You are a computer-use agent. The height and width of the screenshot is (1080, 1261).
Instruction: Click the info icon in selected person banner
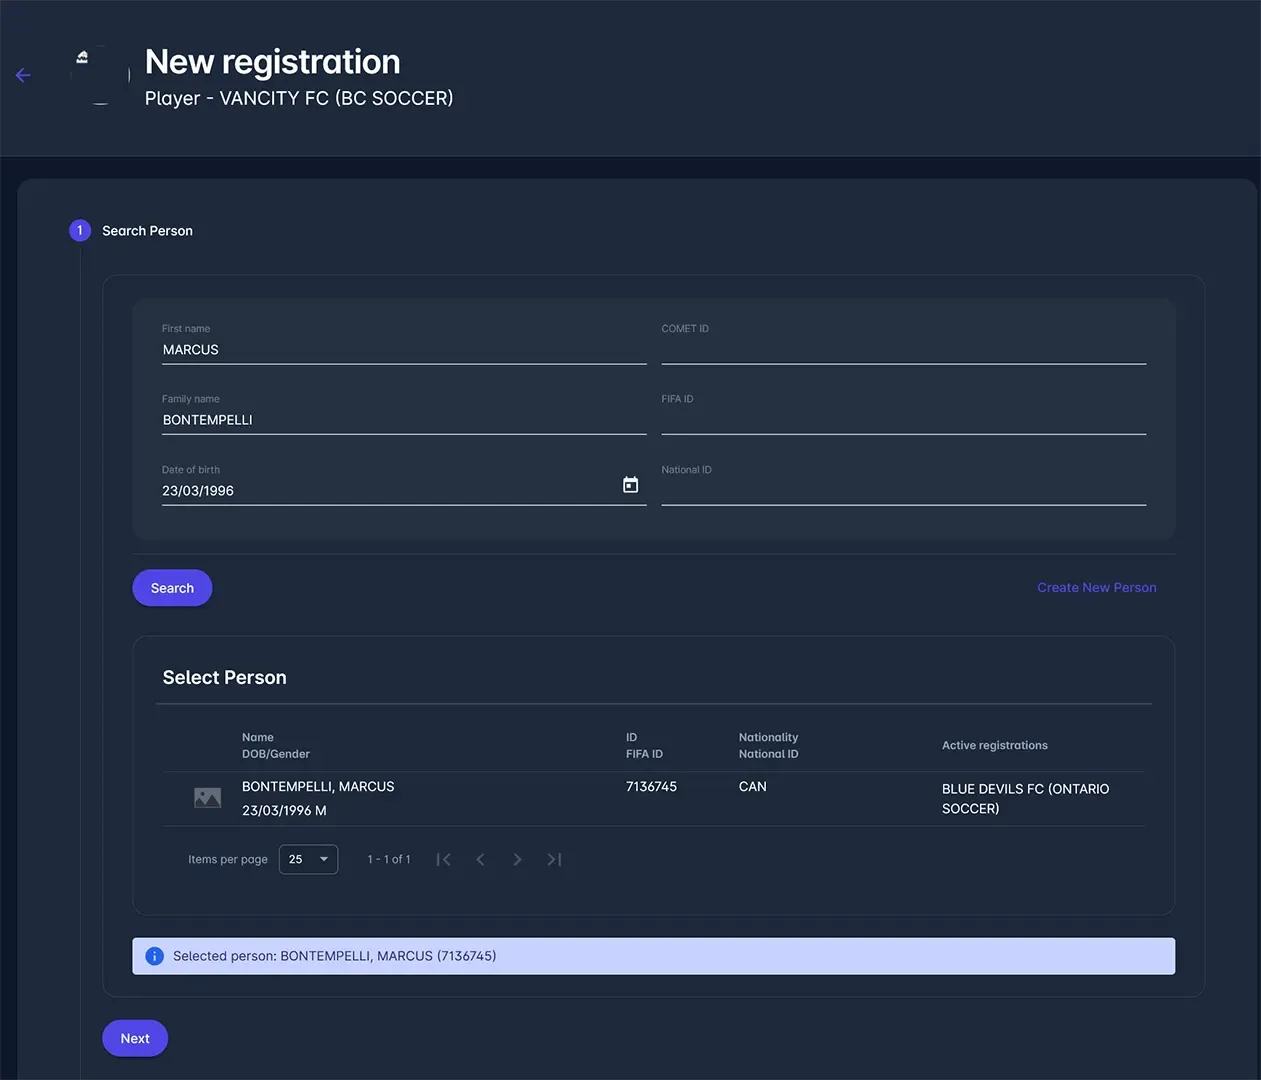point(154,956)
